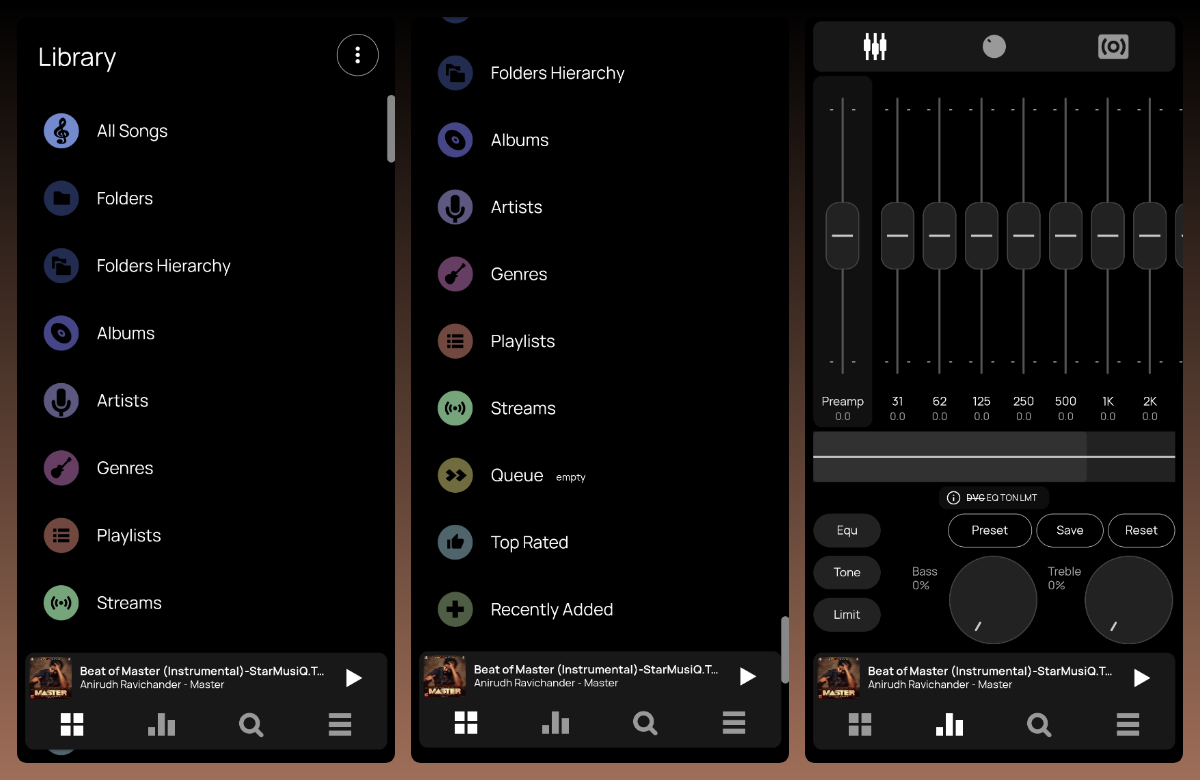Toggle the Tone button
The width and height of the screenshot is (1200, 780).
tap(847, 572)
